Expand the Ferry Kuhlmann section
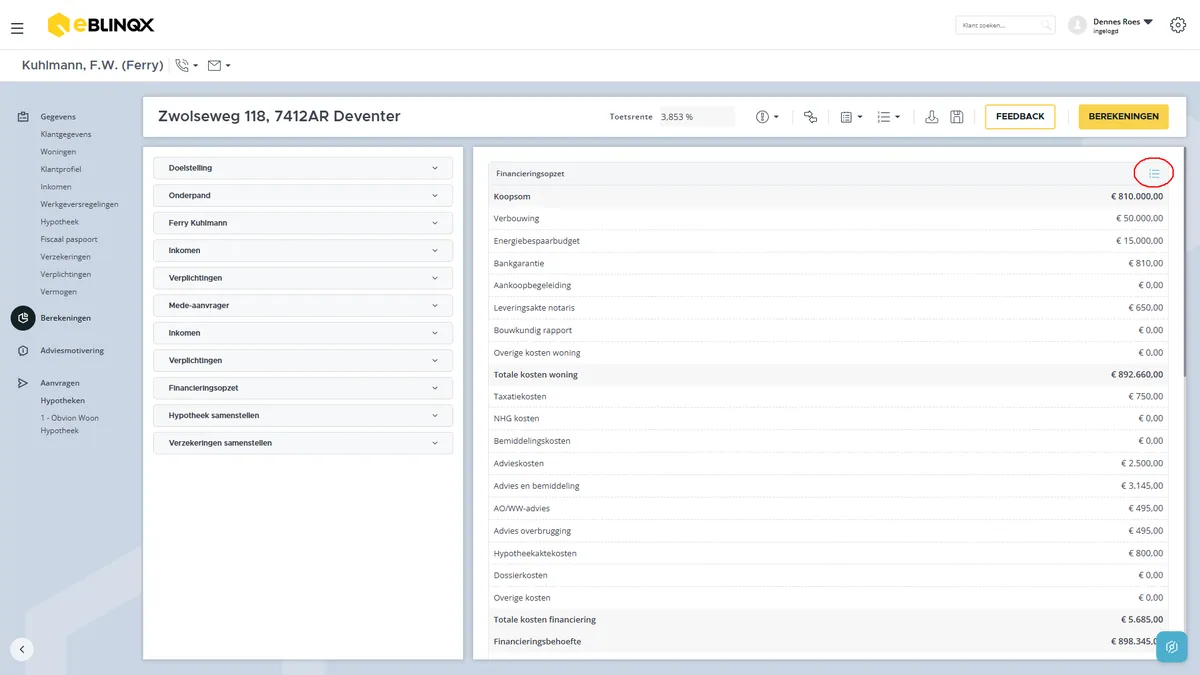Viewport: 1200px width, 675px height. point(303,223)
